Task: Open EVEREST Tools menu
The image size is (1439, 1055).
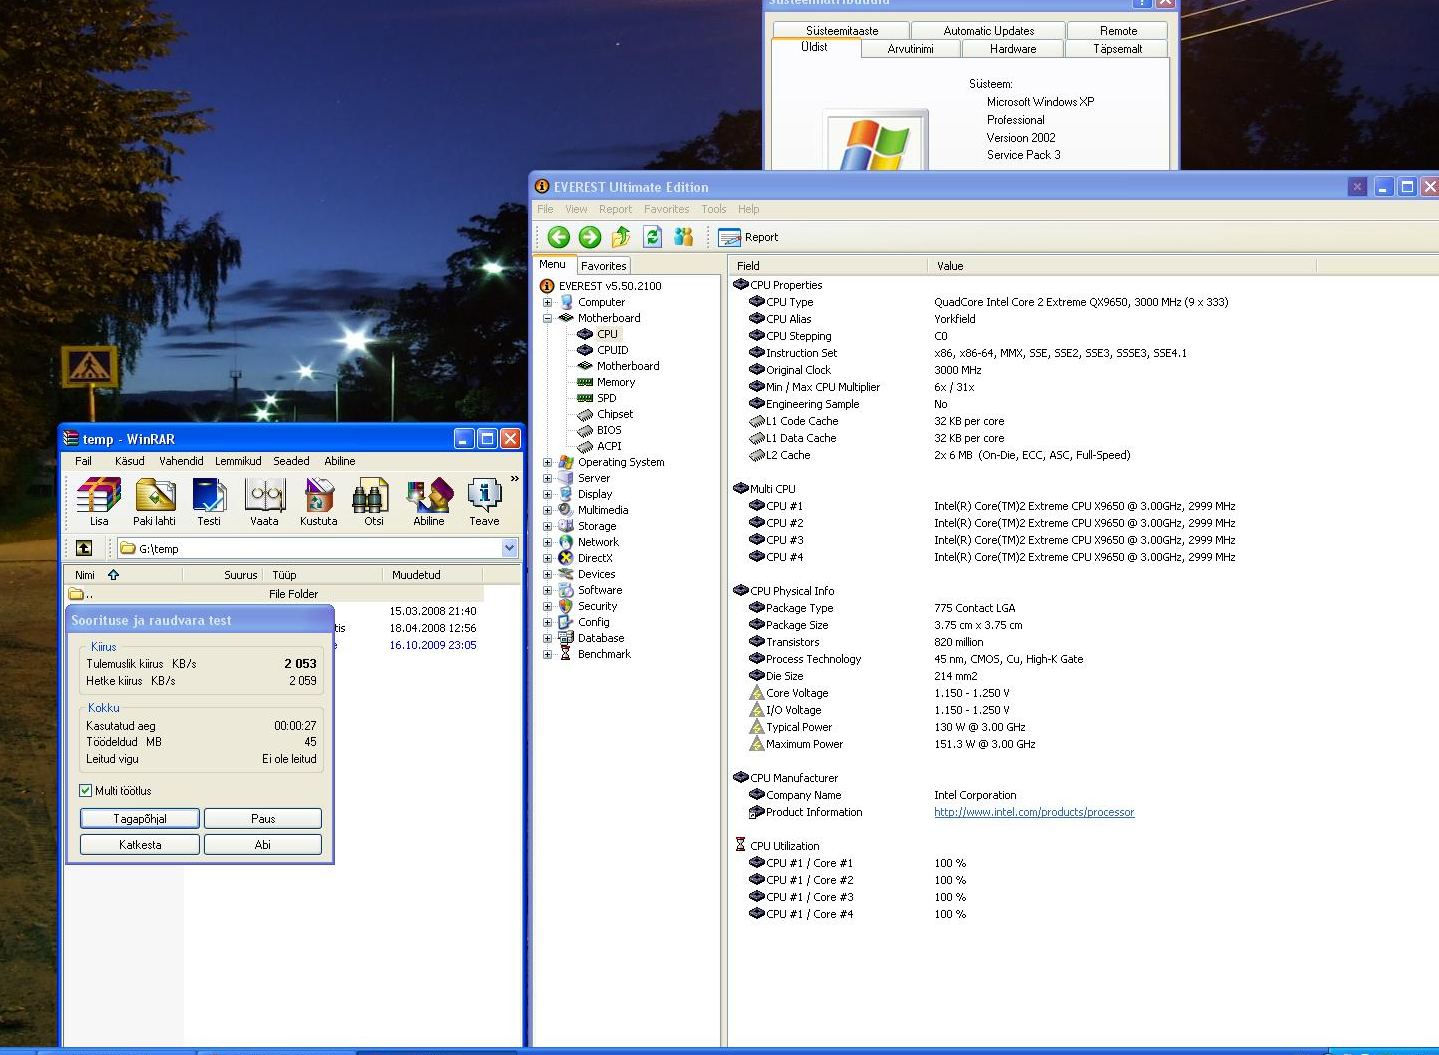Action: (713, 209)
